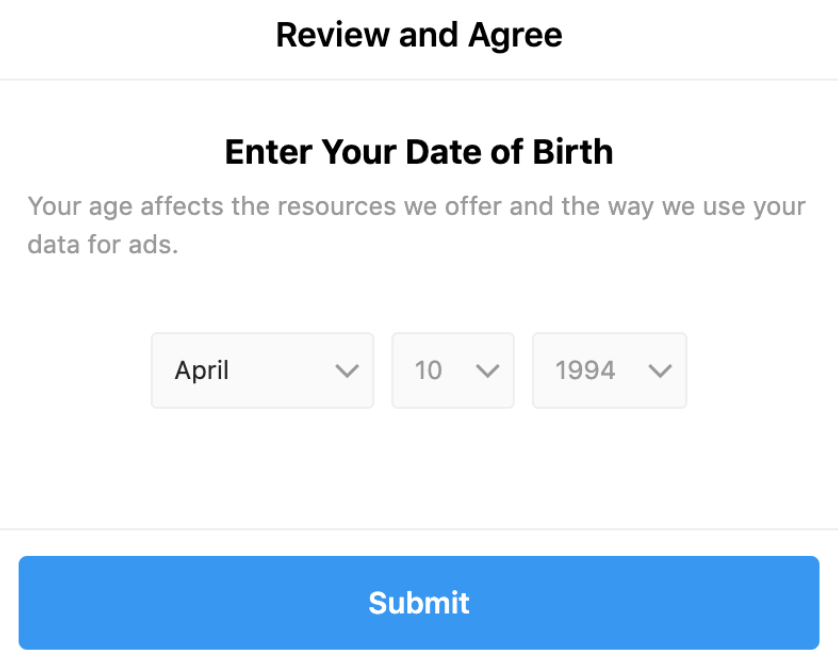Click the "Your age affects the resources" line

click(417, 207)
